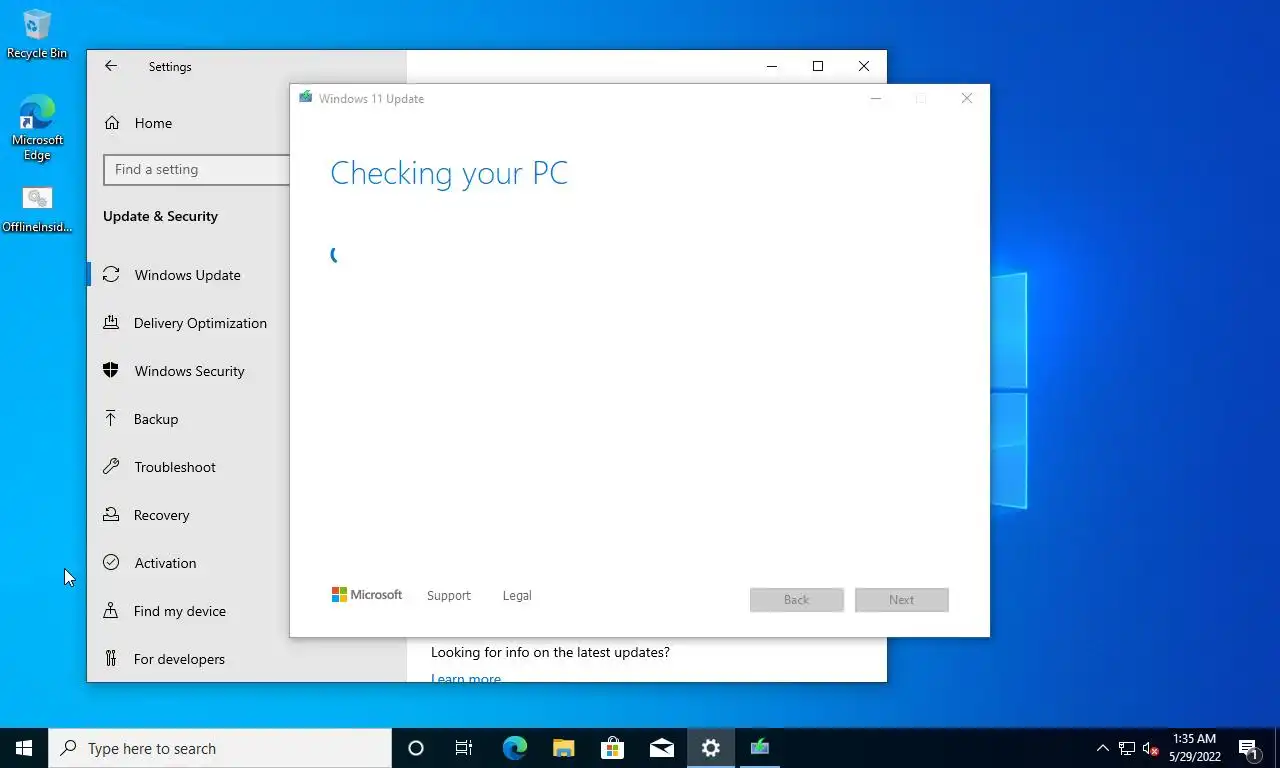Open the Windows Start menu
This screenshot has width=1280, height=768.
tap(24, 748)
